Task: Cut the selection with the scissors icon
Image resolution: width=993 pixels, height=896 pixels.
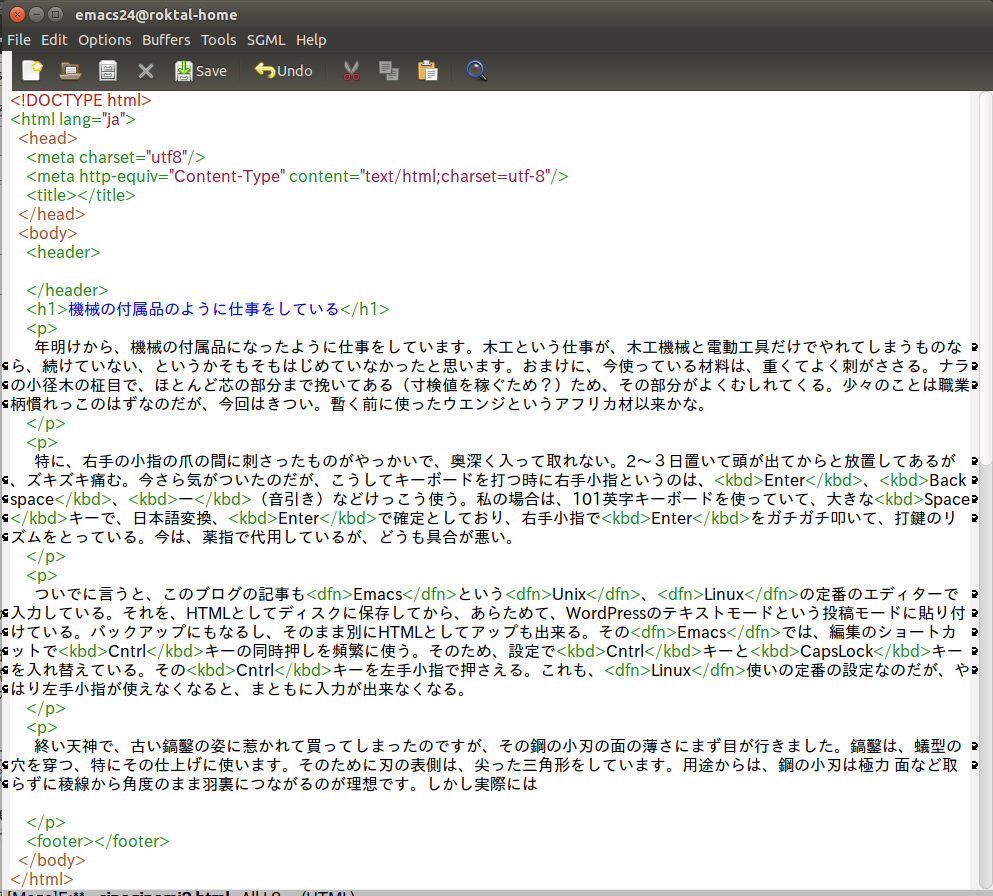Action: click(351, 70)
